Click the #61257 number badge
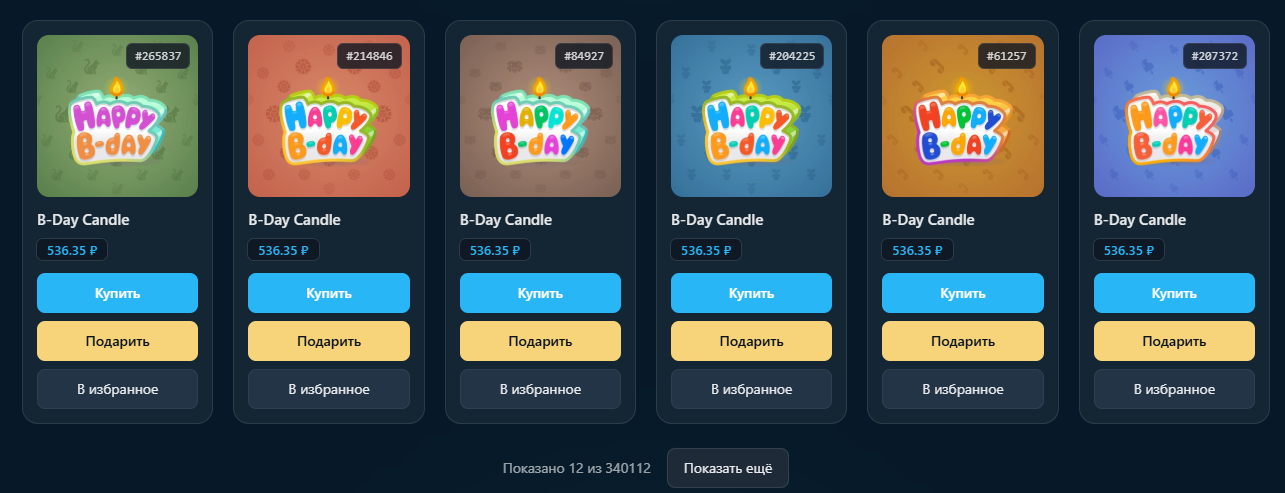The width and height of the screenshot is (1285, 493). pyautogui.click(x=1007, y=56)
